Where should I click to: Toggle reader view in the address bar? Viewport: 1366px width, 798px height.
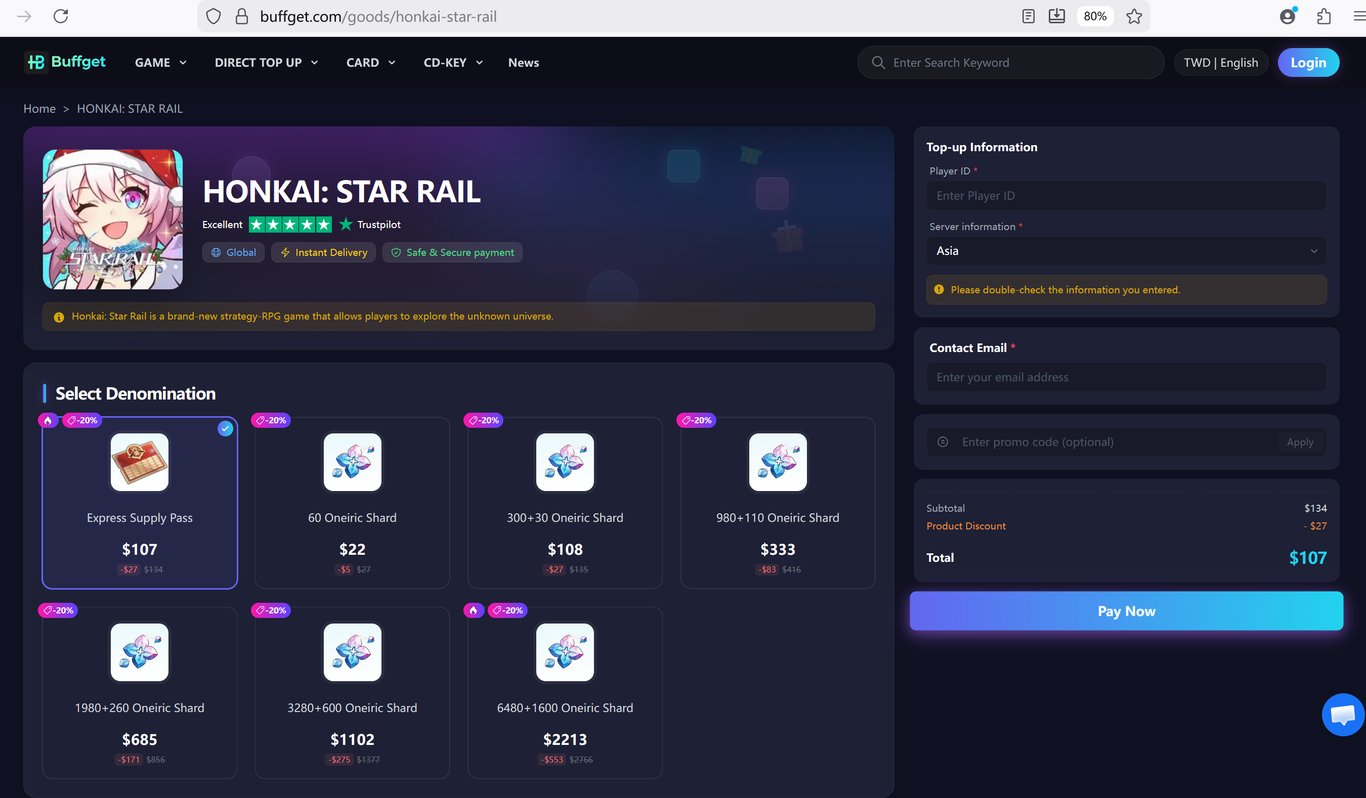point(1029,16)
